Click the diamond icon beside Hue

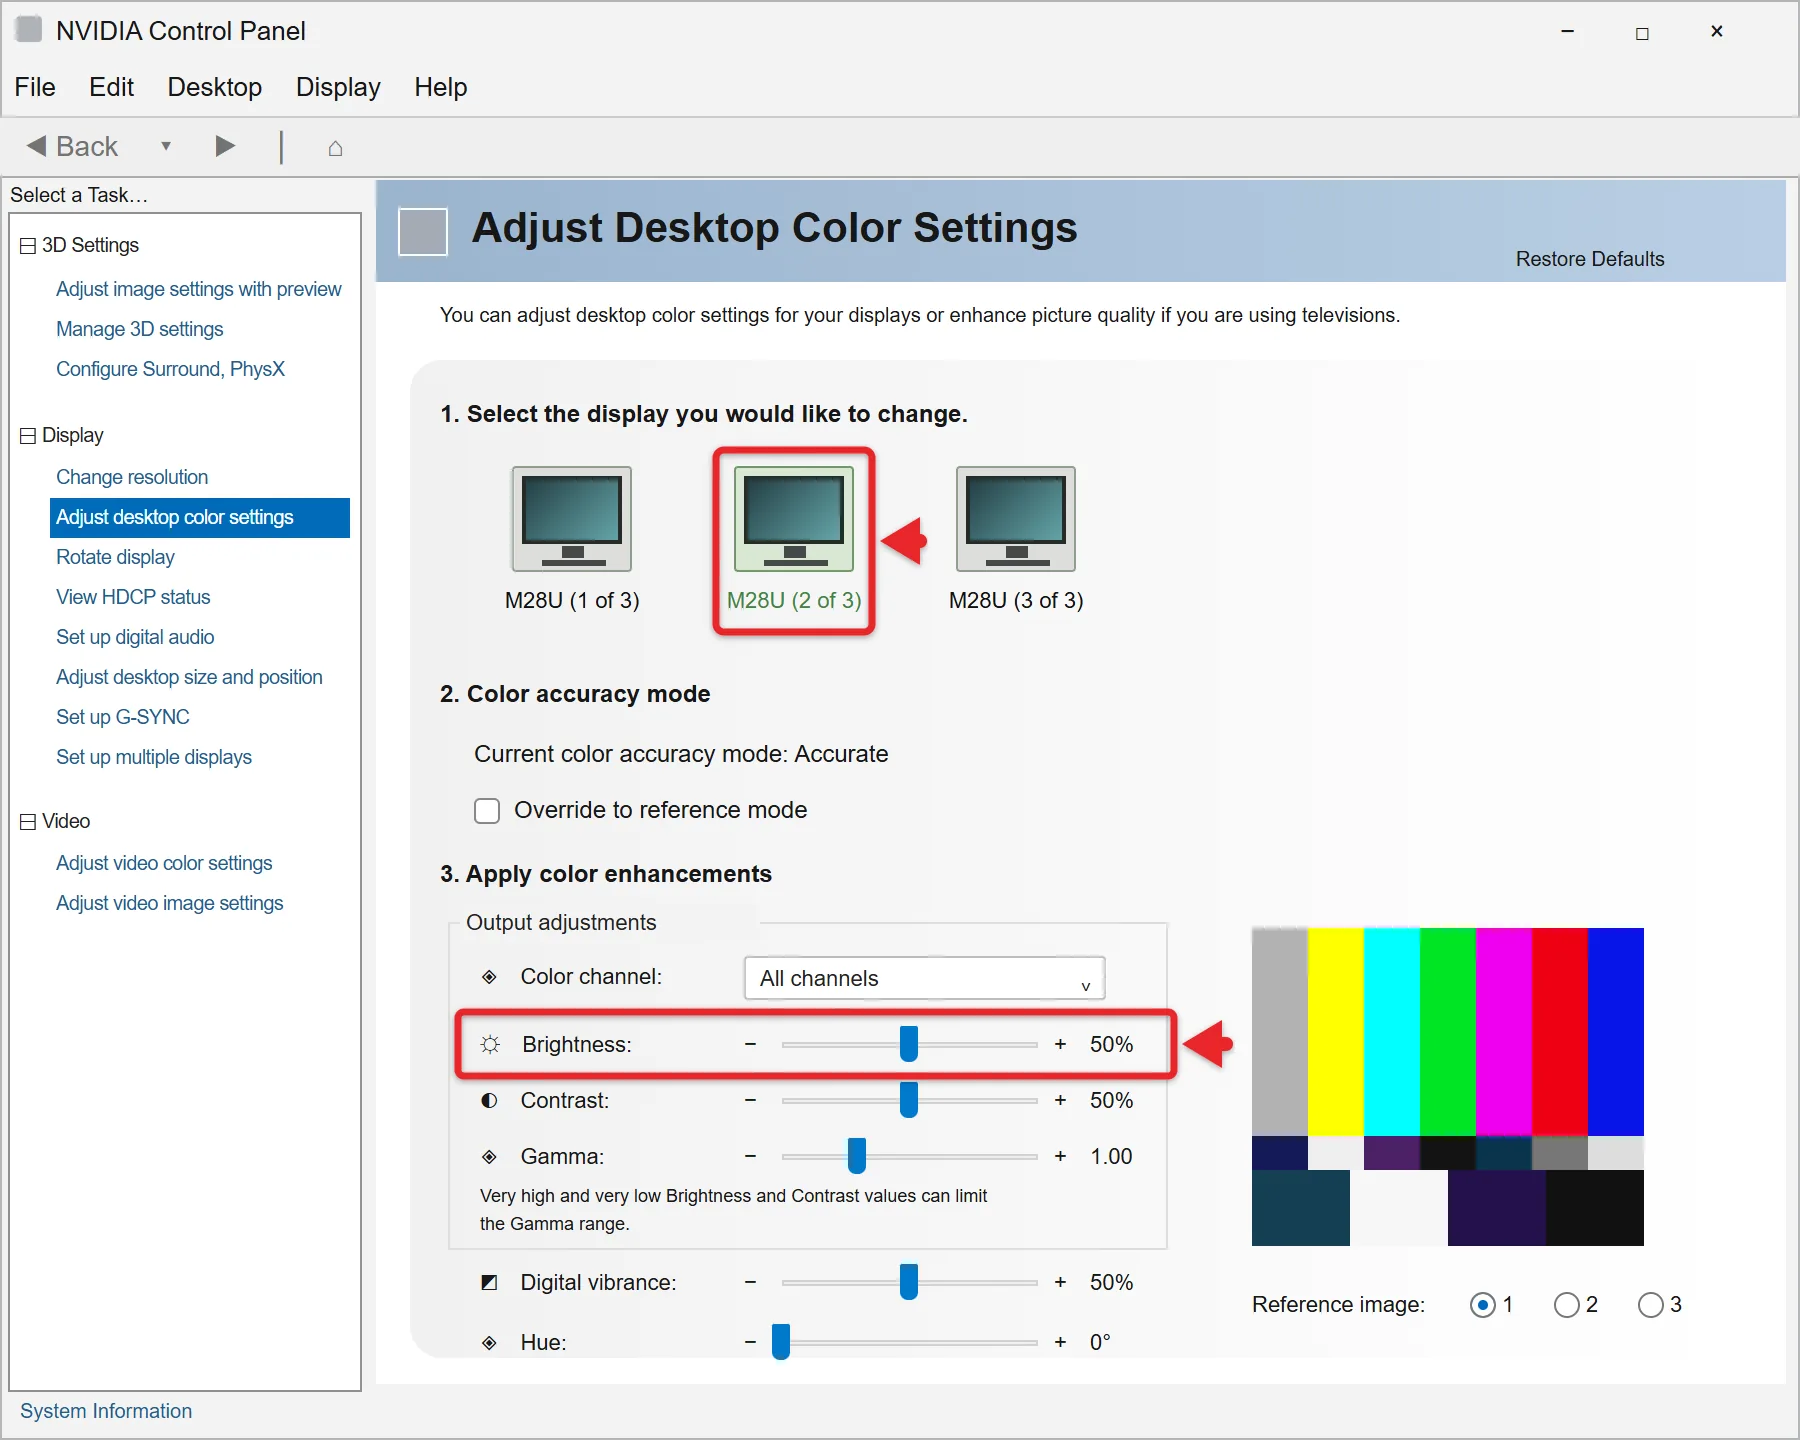pos(489,1342)
